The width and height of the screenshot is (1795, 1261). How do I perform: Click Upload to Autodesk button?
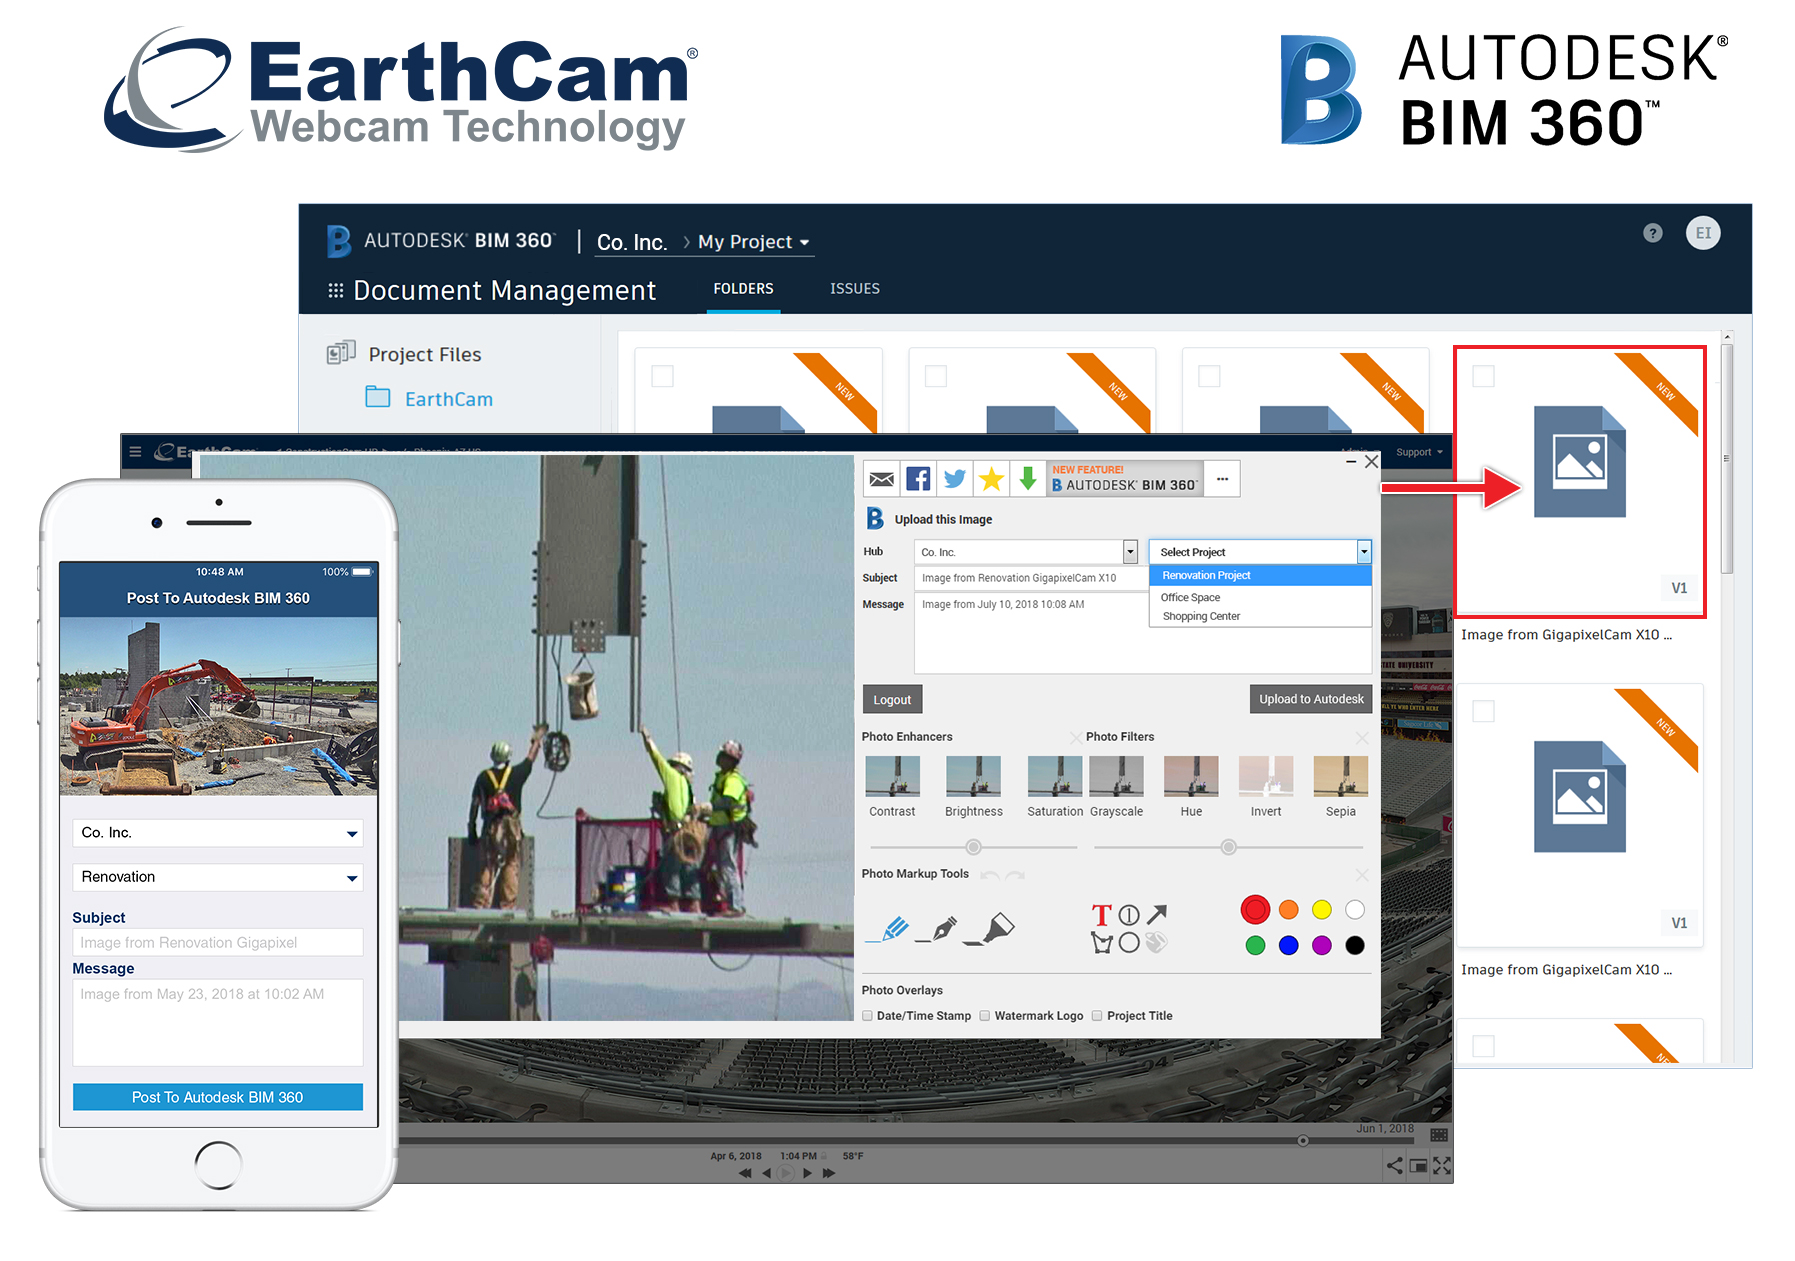[1311, 699]
